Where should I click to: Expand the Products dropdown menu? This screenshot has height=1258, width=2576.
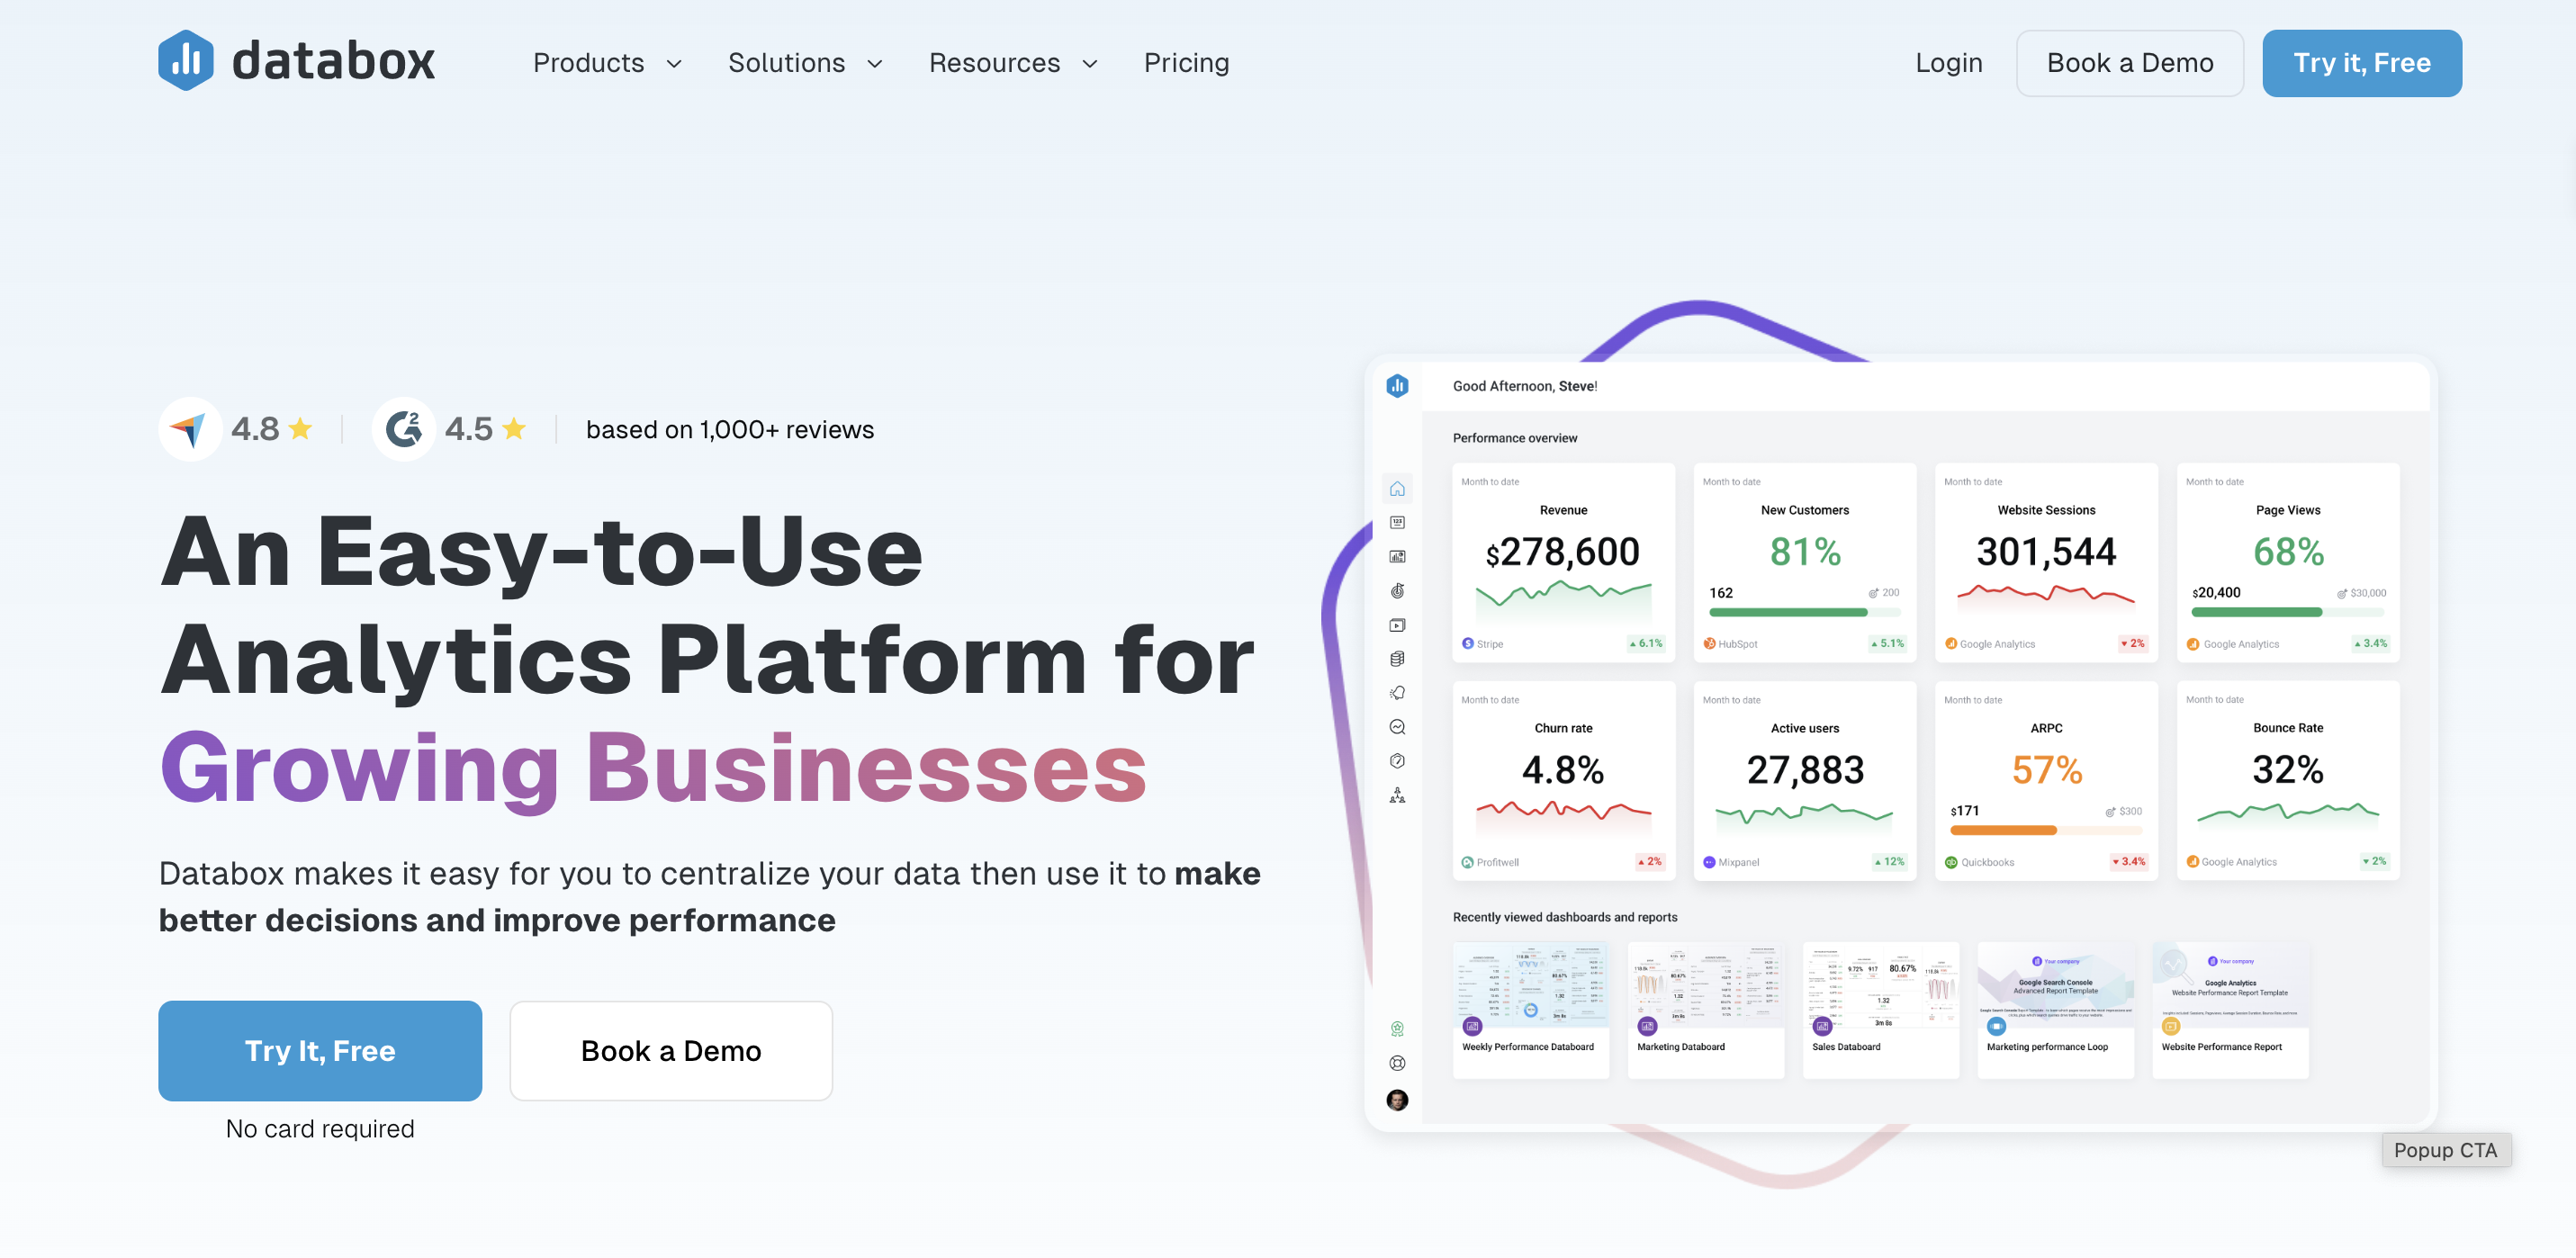(607, 63)
